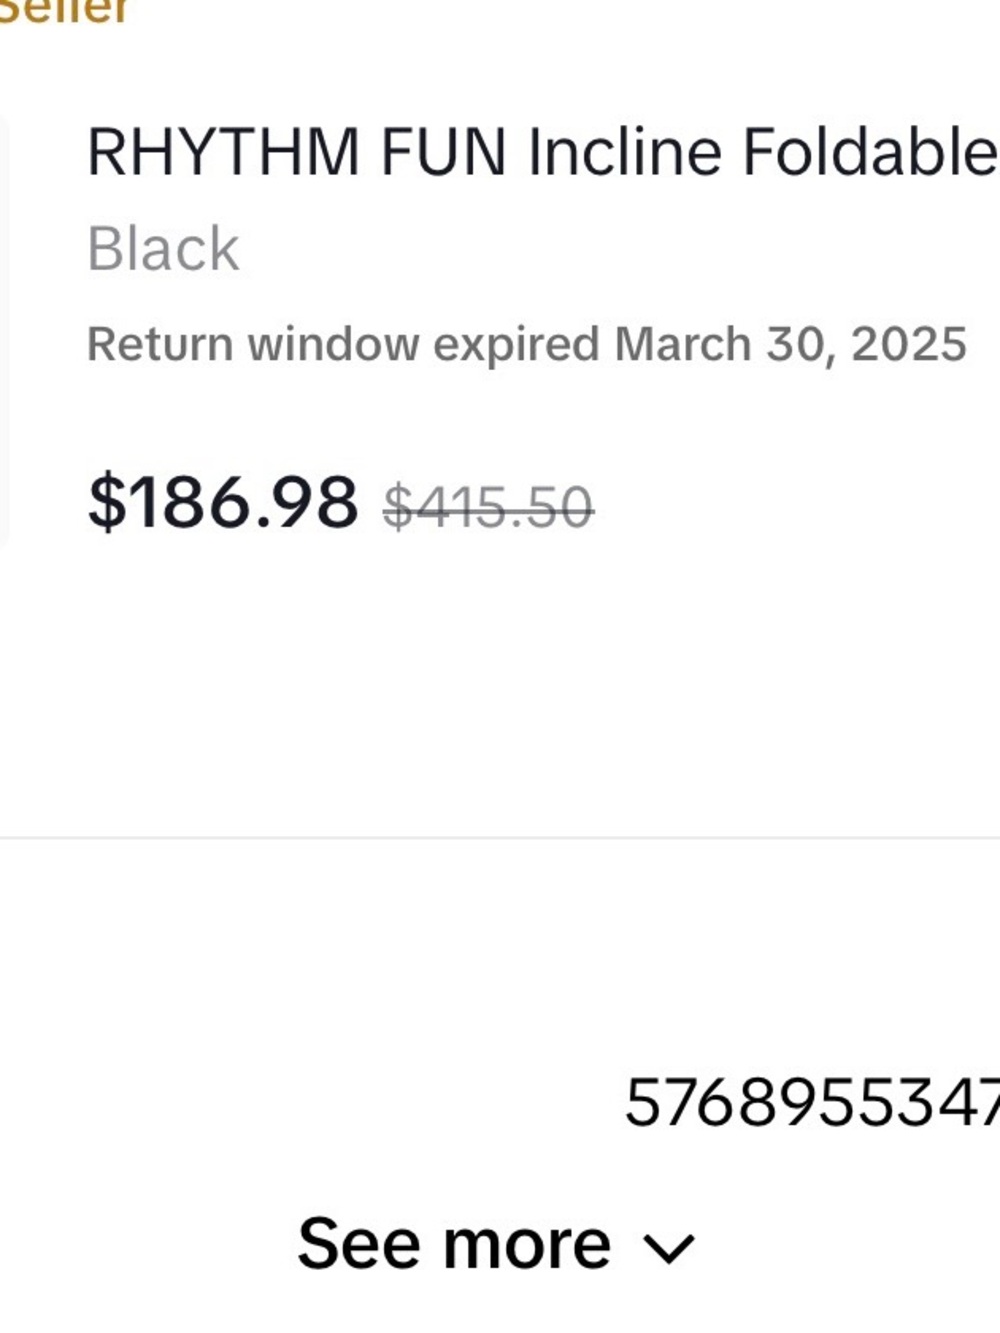This screenshot has width=1000, height=1333.
Task: Tap the gold Seller label at top
Action: coord(64,10)
